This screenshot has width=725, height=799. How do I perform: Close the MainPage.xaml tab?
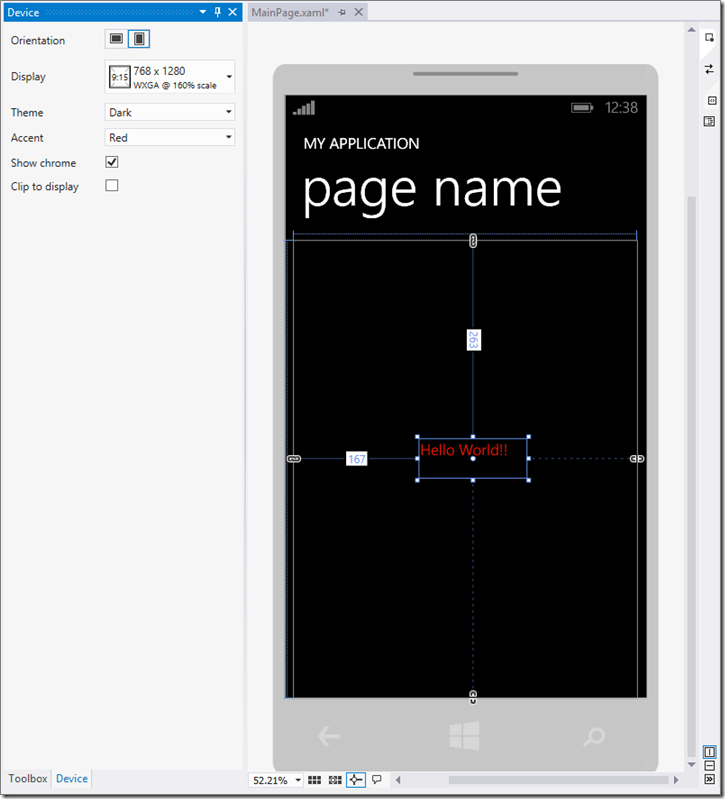click(x=357, y=12)
